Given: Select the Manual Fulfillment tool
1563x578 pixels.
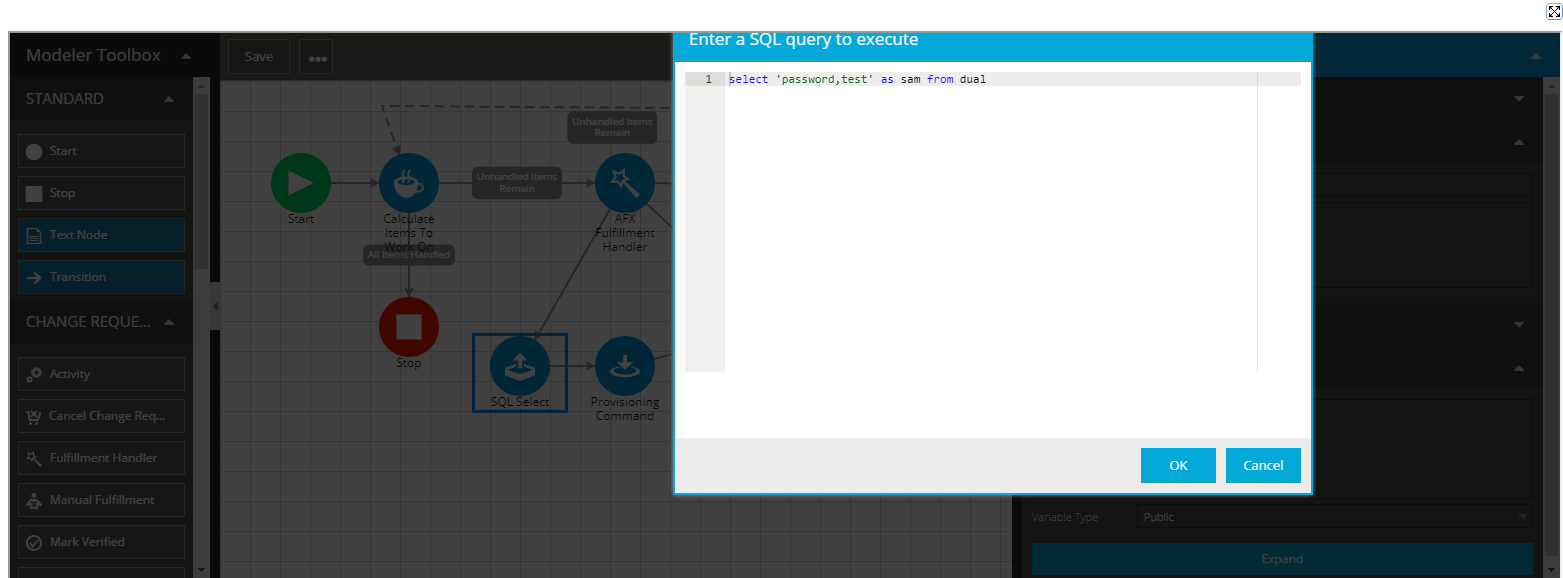Looking at the screenshot, I should [99, 499].
